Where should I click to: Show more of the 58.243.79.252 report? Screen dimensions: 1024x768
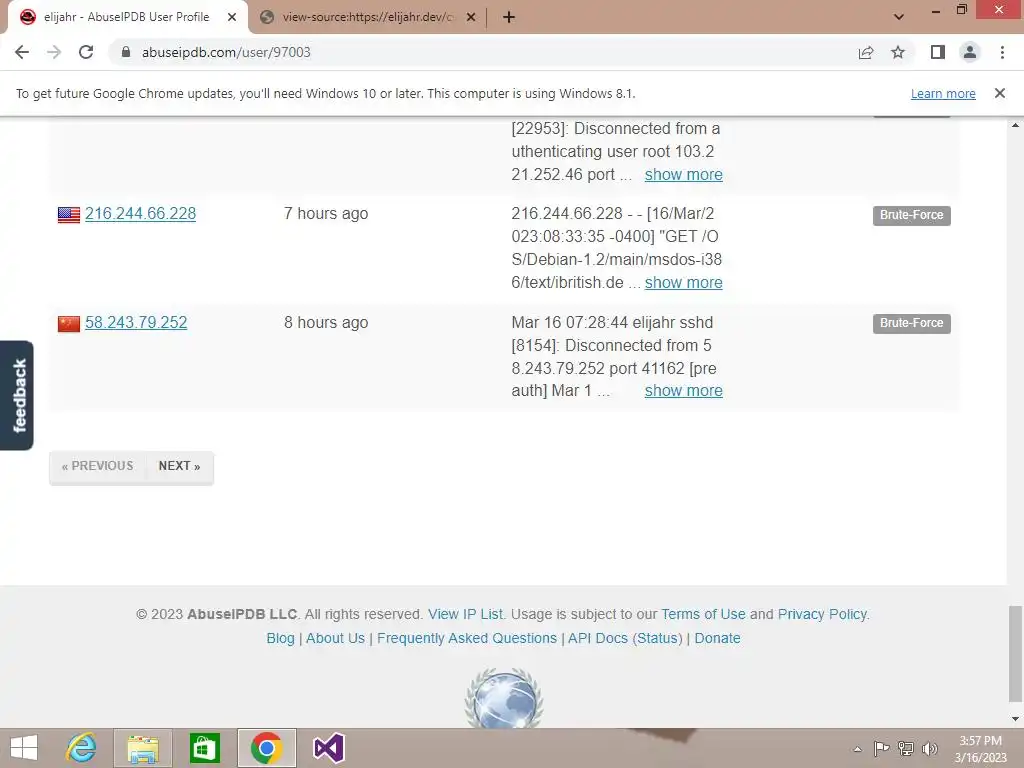click(683, 391)
